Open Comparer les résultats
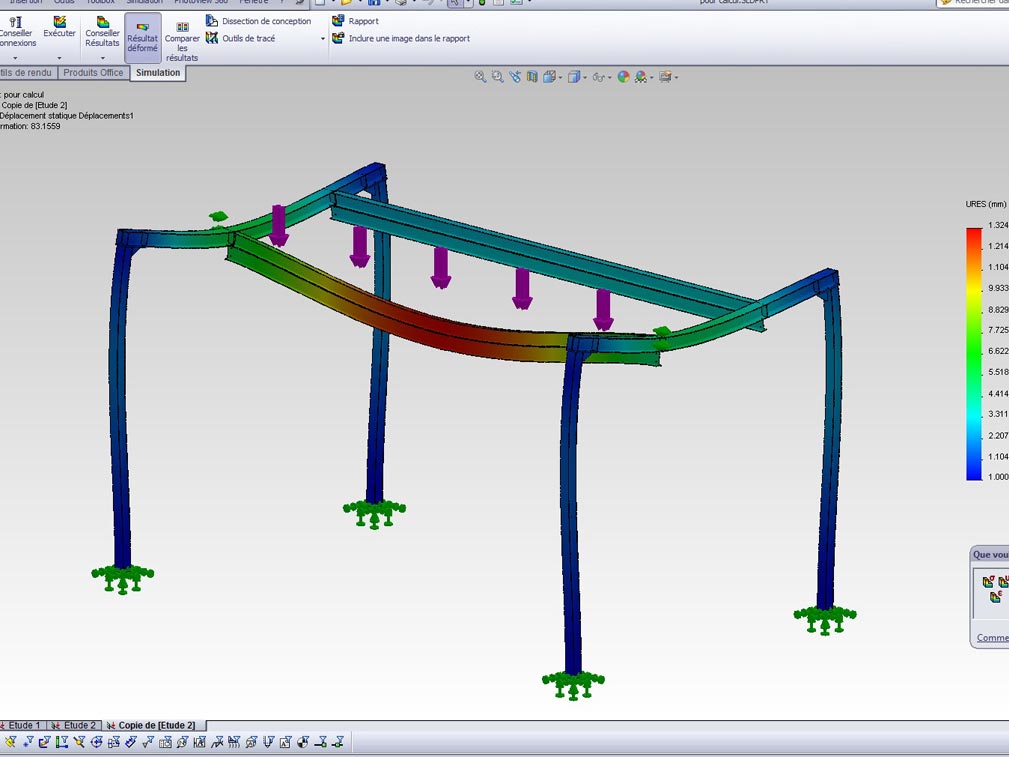The height and width of the screenshot is (757, 1009). point(182,42)
